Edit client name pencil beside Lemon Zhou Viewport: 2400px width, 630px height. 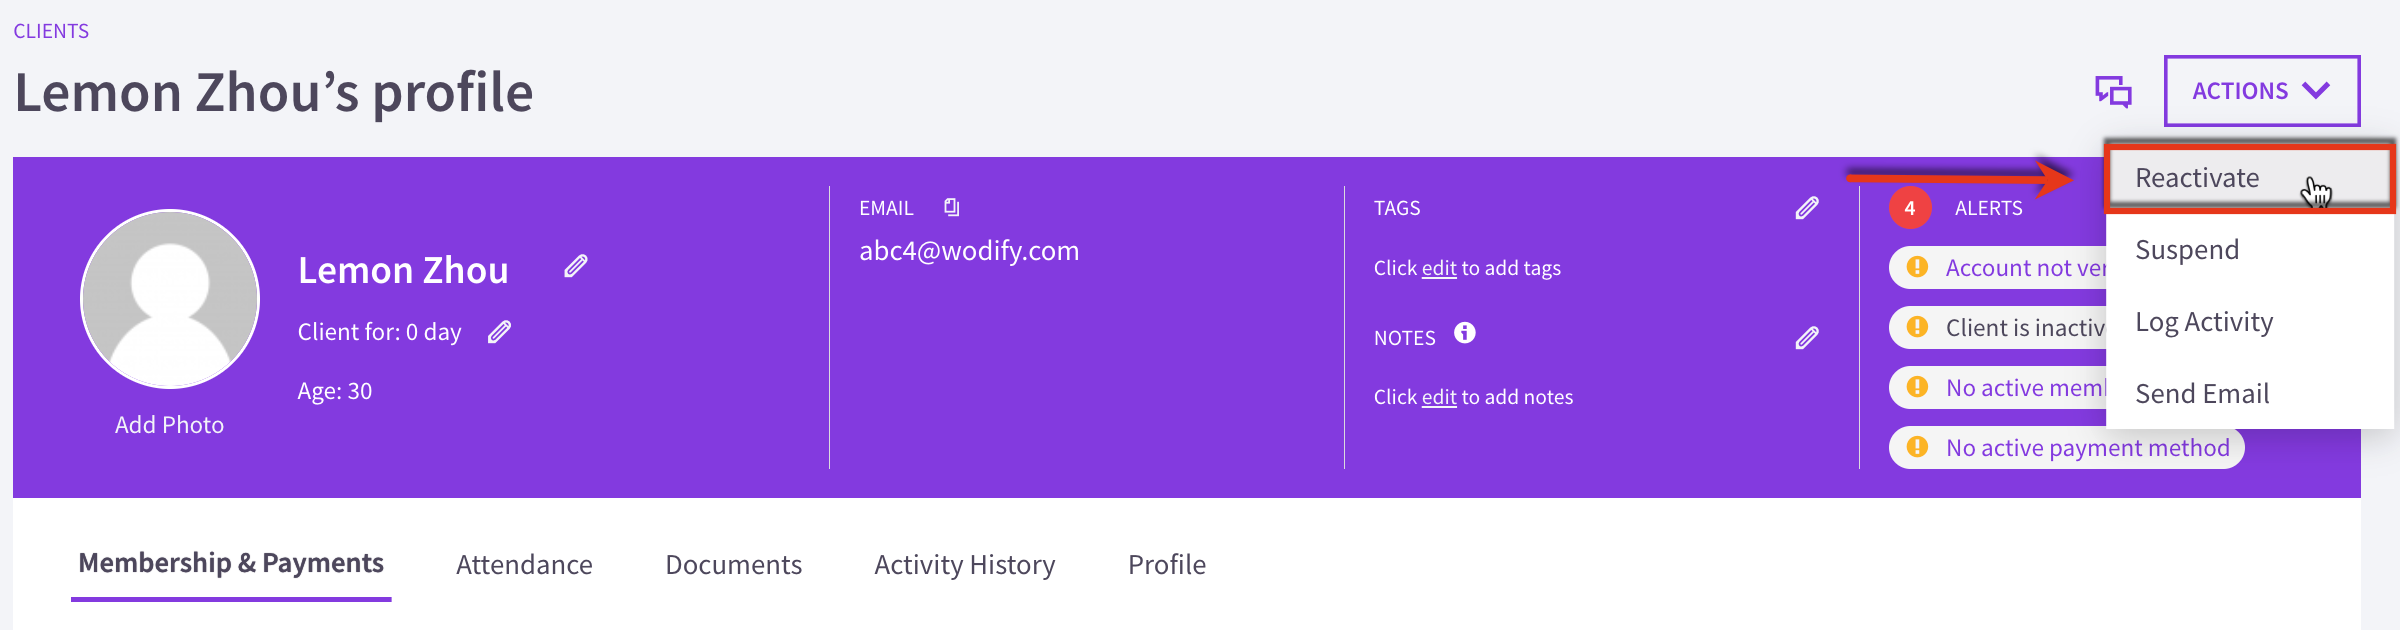[x=576, y=266]
